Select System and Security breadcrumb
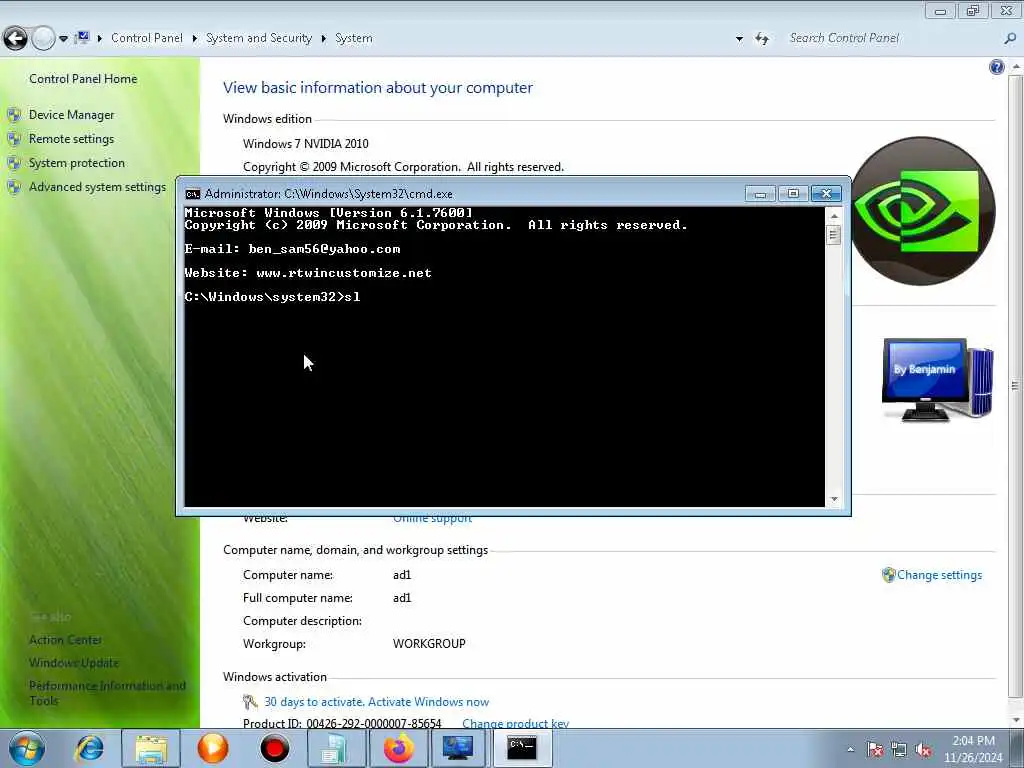This screenshot has height=768, width=1024. [259, 38]
